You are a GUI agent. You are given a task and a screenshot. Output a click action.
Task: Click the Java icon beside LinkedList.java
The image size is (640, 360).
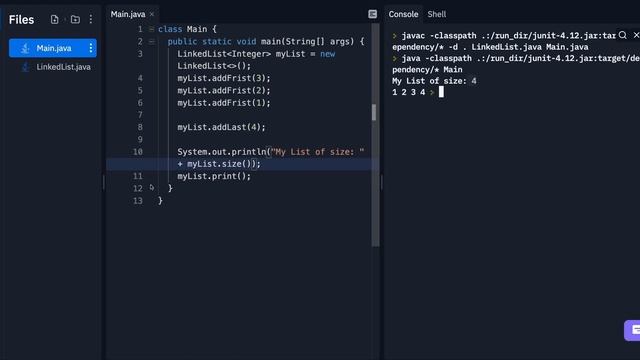(25, 67)
